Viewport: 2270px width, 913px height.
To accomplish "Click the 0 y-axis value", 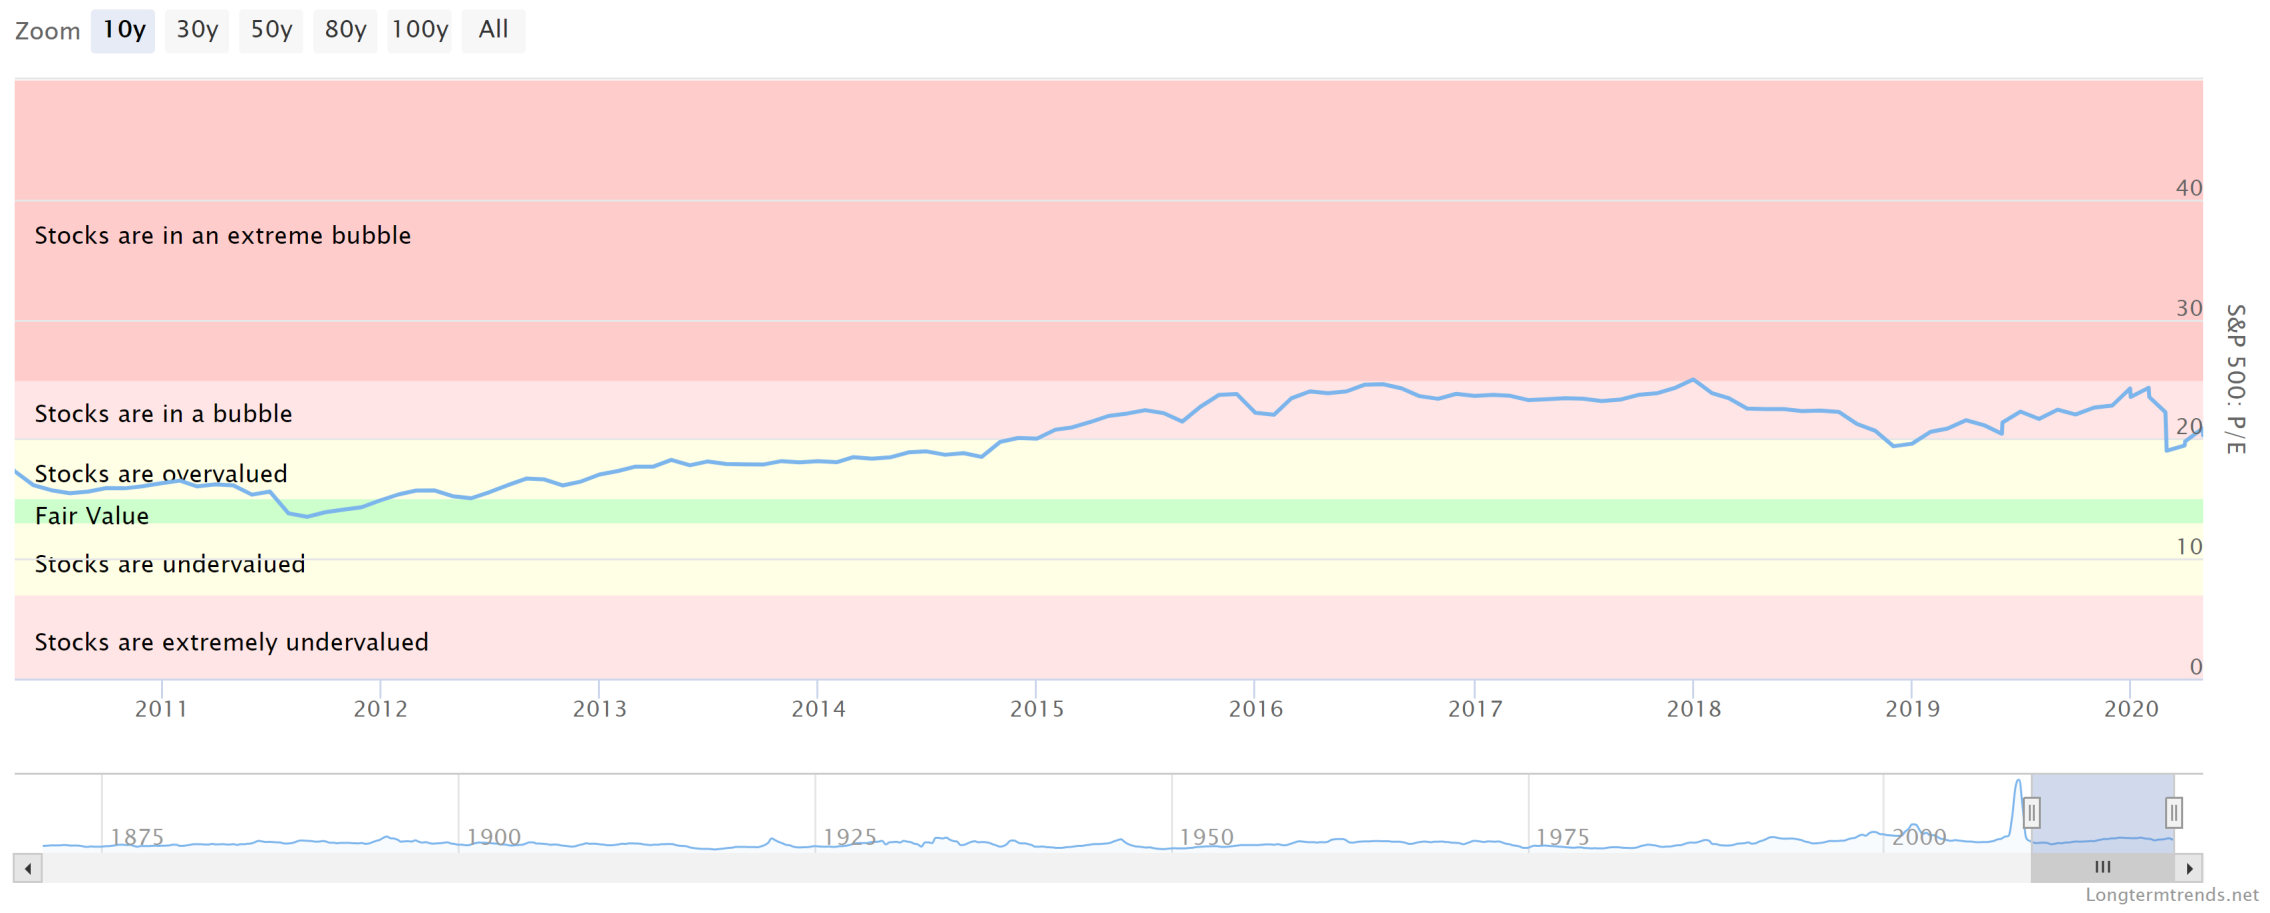I will point(2196,667).
